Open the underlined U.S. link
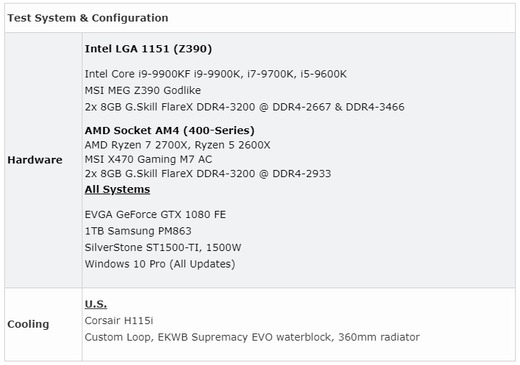This screenshot has height=365, width=520. click(96, 304)
